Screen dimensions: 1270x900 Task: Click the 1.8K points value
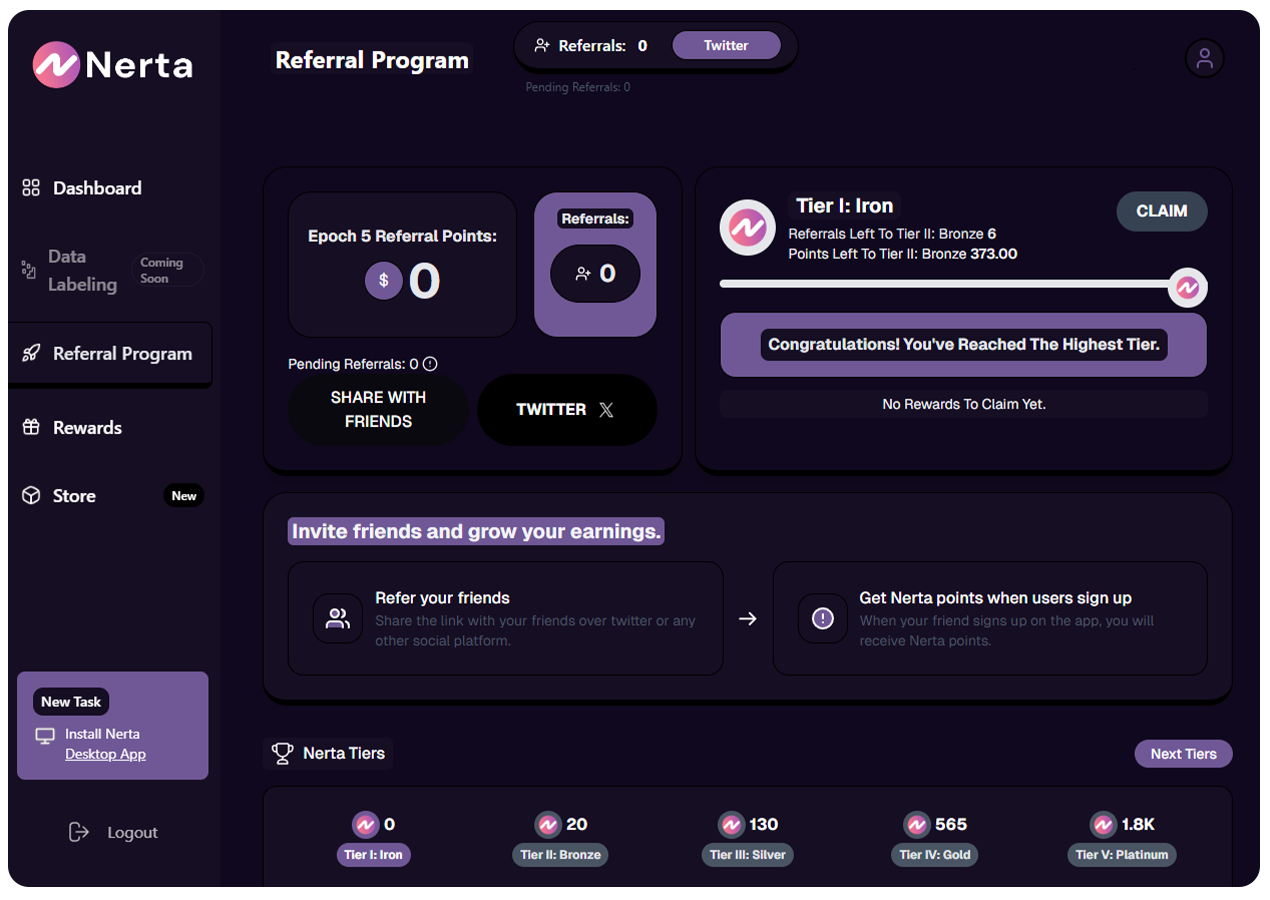pyautogui.click(x=1138, y=825)
